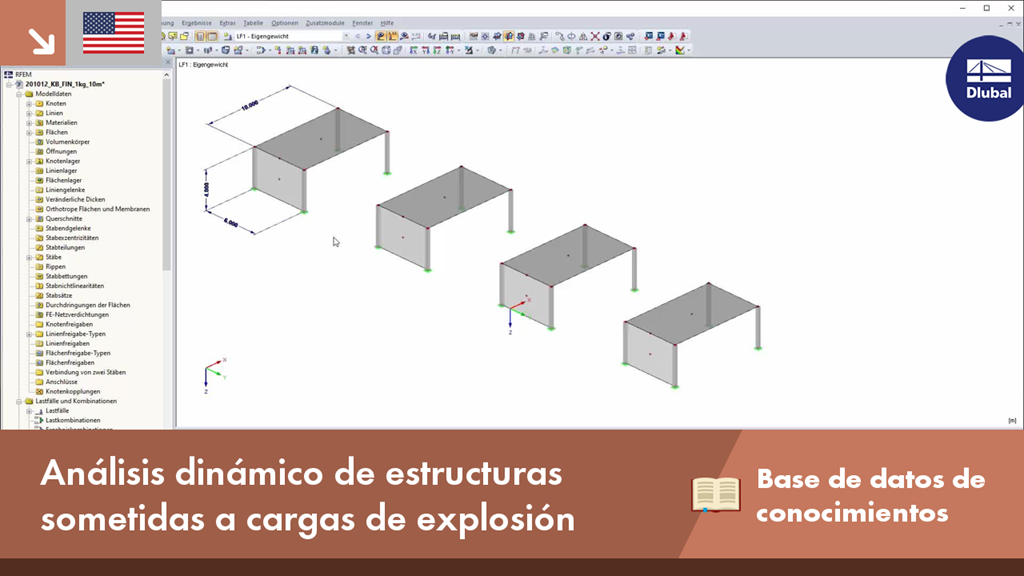The image size is (1024, 576).
Task: Expand the Linien tree node
Action: pos(29,114)
